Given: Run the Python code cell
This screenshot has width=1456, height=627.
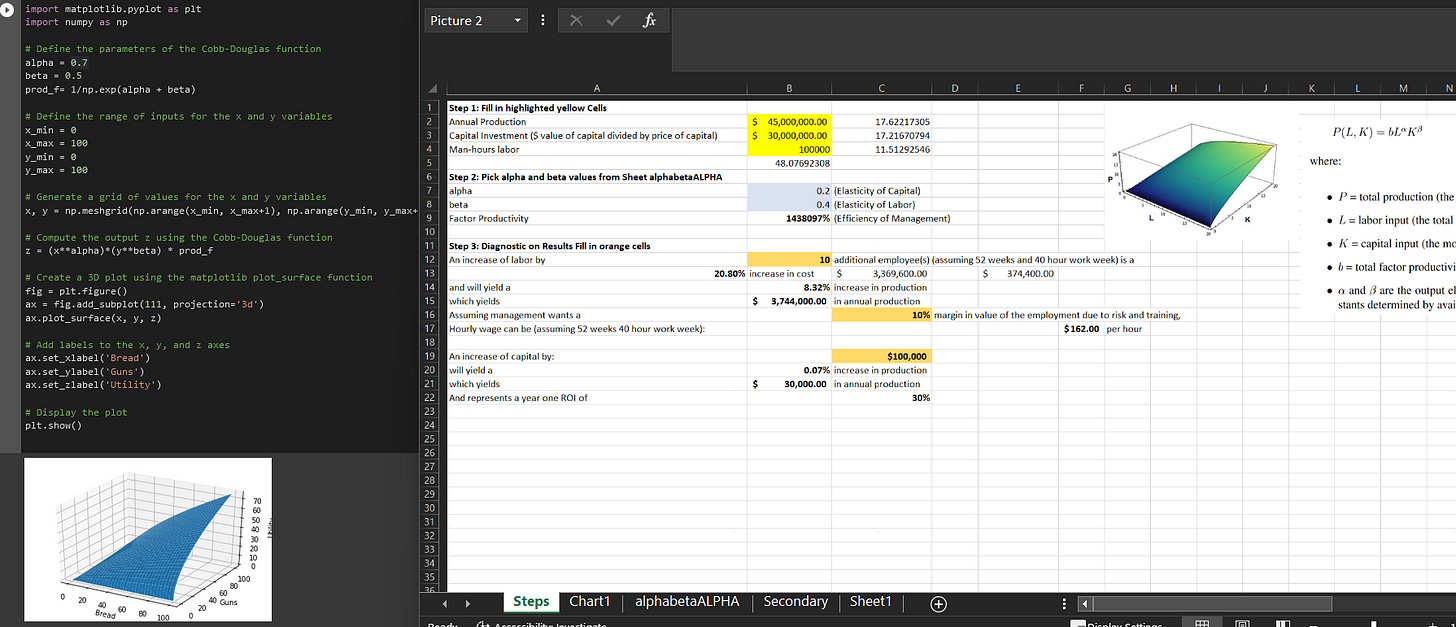Looking at the screenshot, I should pos(9,8).
